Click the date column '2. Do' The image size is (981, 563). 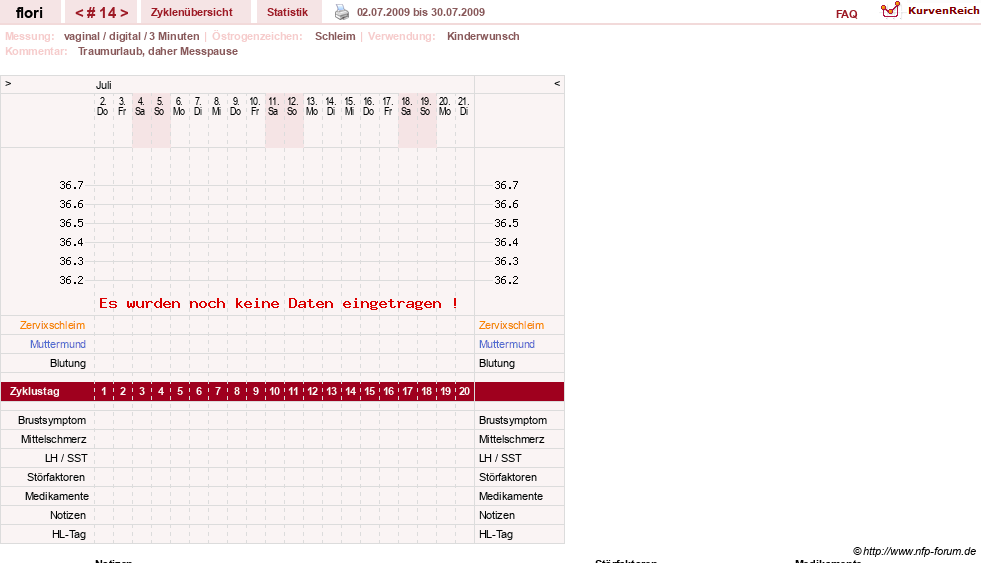click(103, 106)
